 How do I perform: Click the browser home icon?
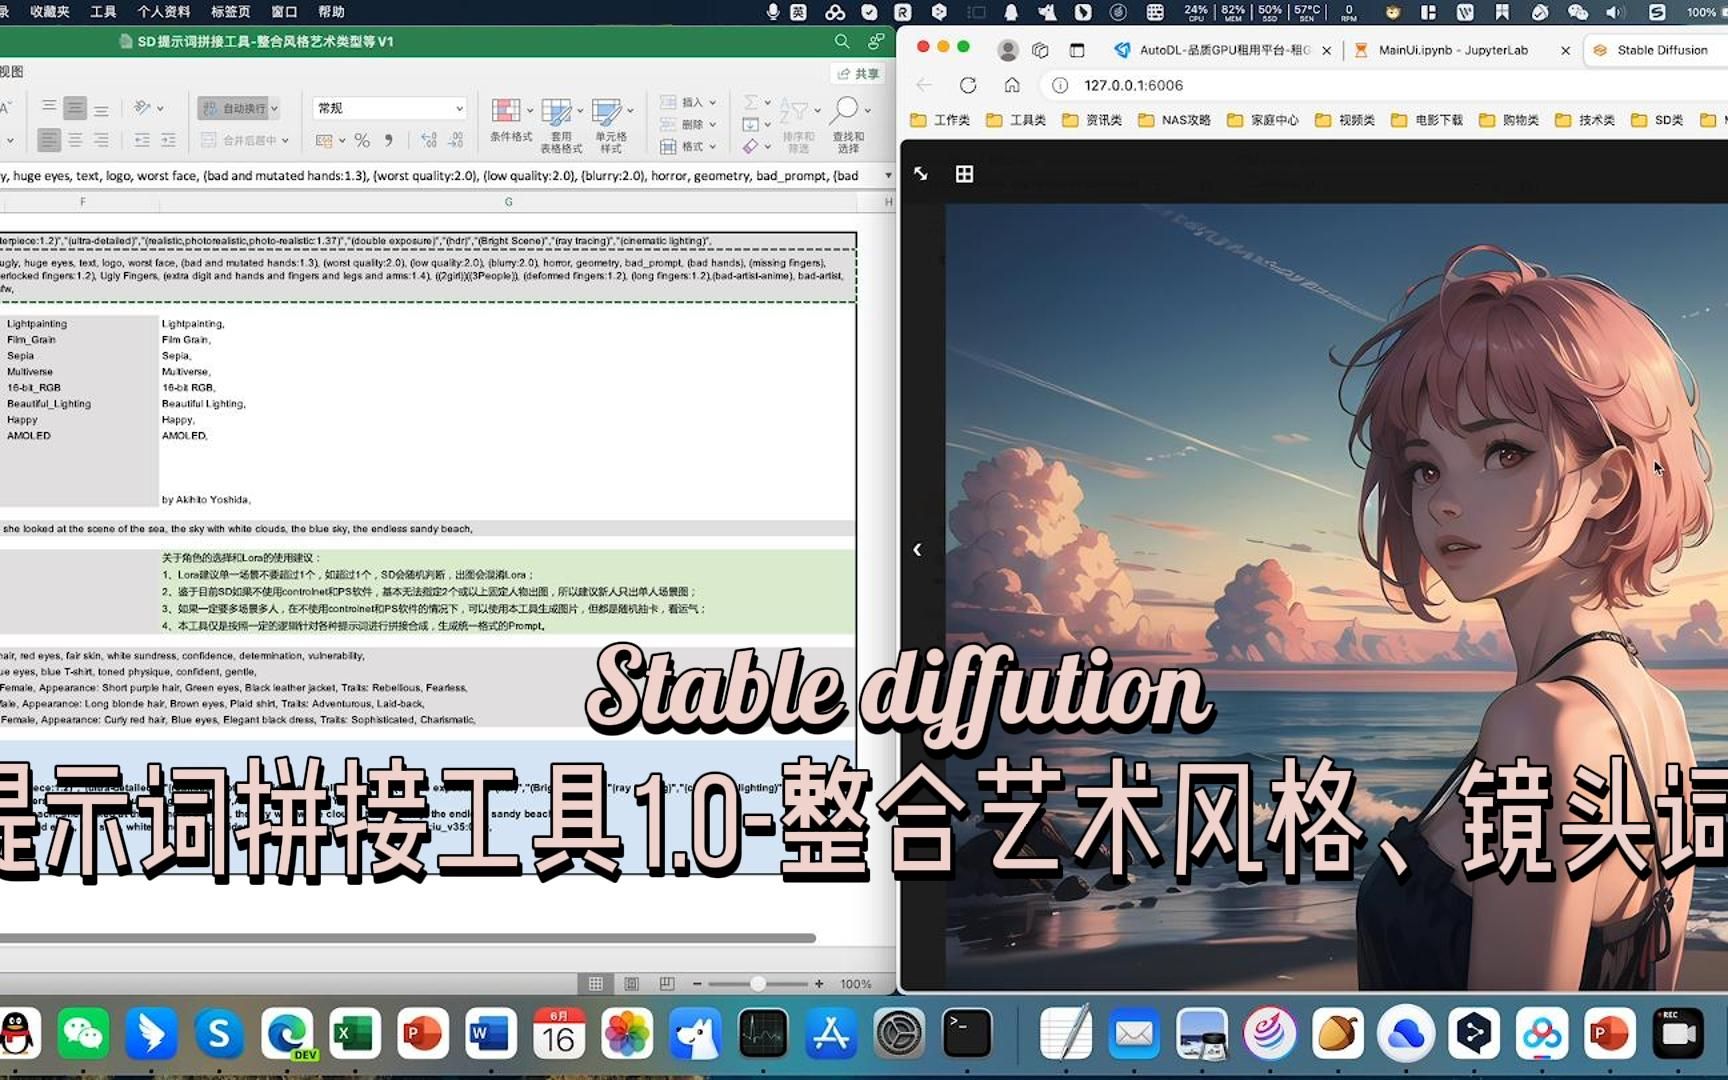coord(1012,85)
